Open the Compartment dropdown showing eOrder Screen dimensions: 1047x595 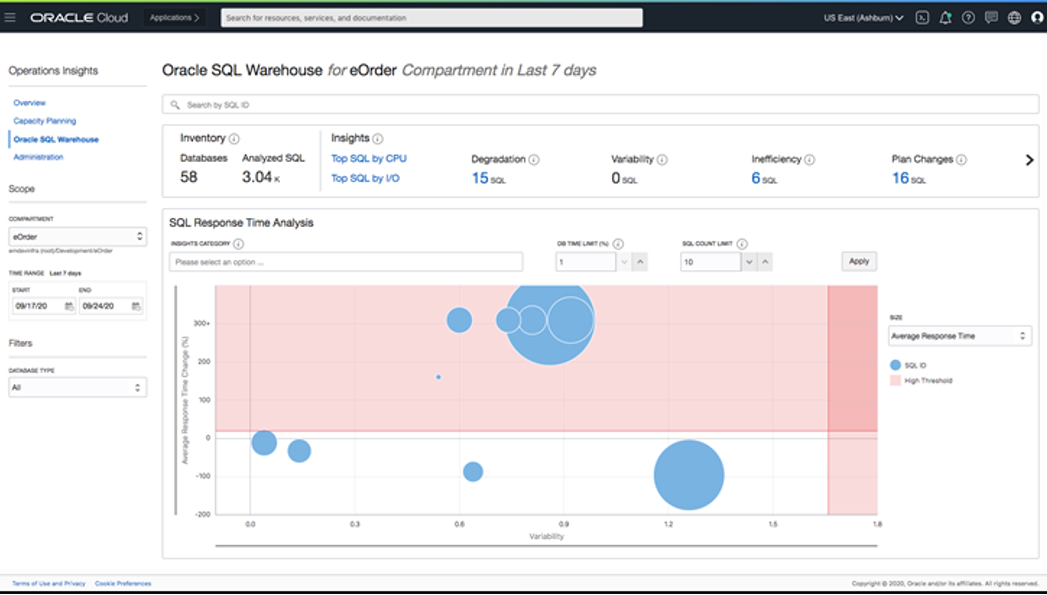77,235
